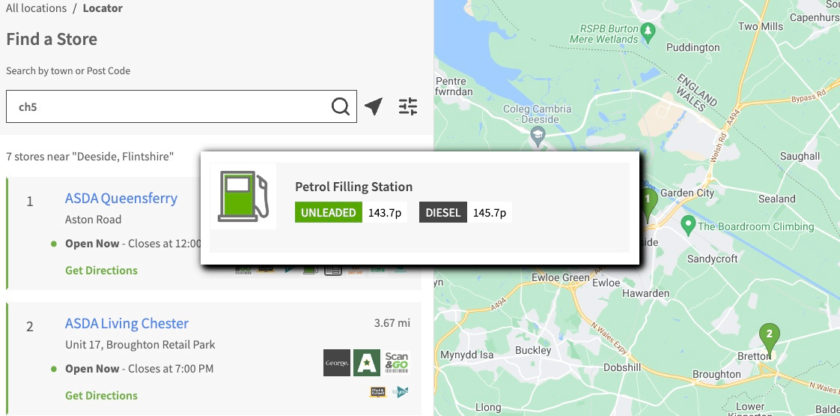Click the search magnifier icon in the search box
The image size is (840, 416).
pos(340,107)
